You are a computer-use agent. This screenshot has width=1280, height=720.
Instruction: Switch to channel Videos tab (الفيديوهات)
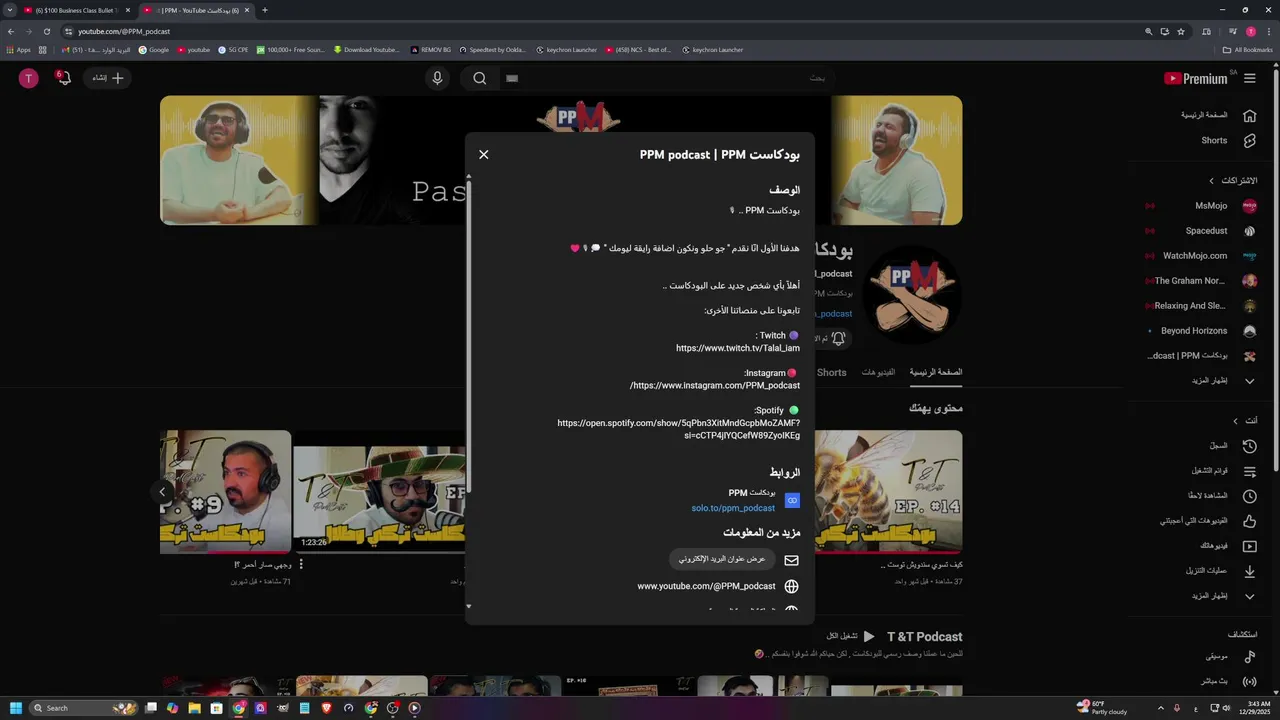(x=878, y=372)
